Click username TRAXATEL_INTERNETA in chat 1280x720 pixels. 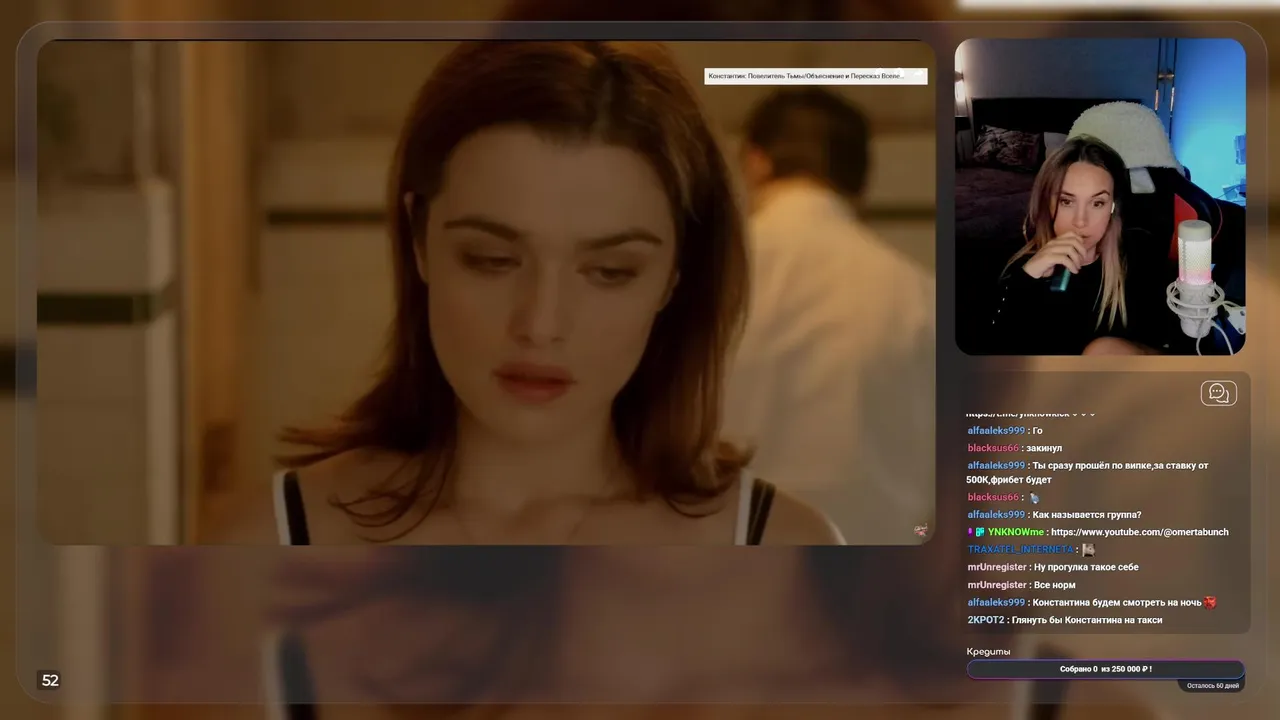click(x=1020, y=549)
